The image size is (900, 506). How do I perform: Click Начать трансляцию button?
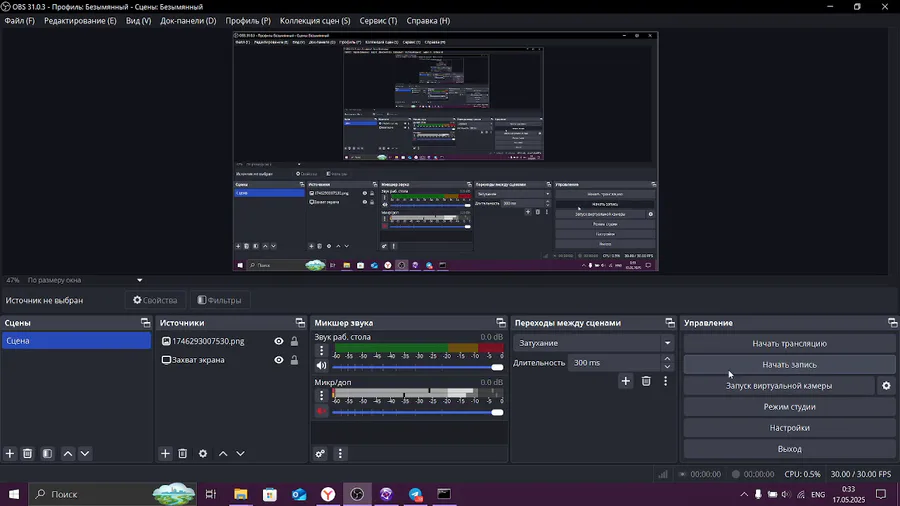click(x=789, y=344)
